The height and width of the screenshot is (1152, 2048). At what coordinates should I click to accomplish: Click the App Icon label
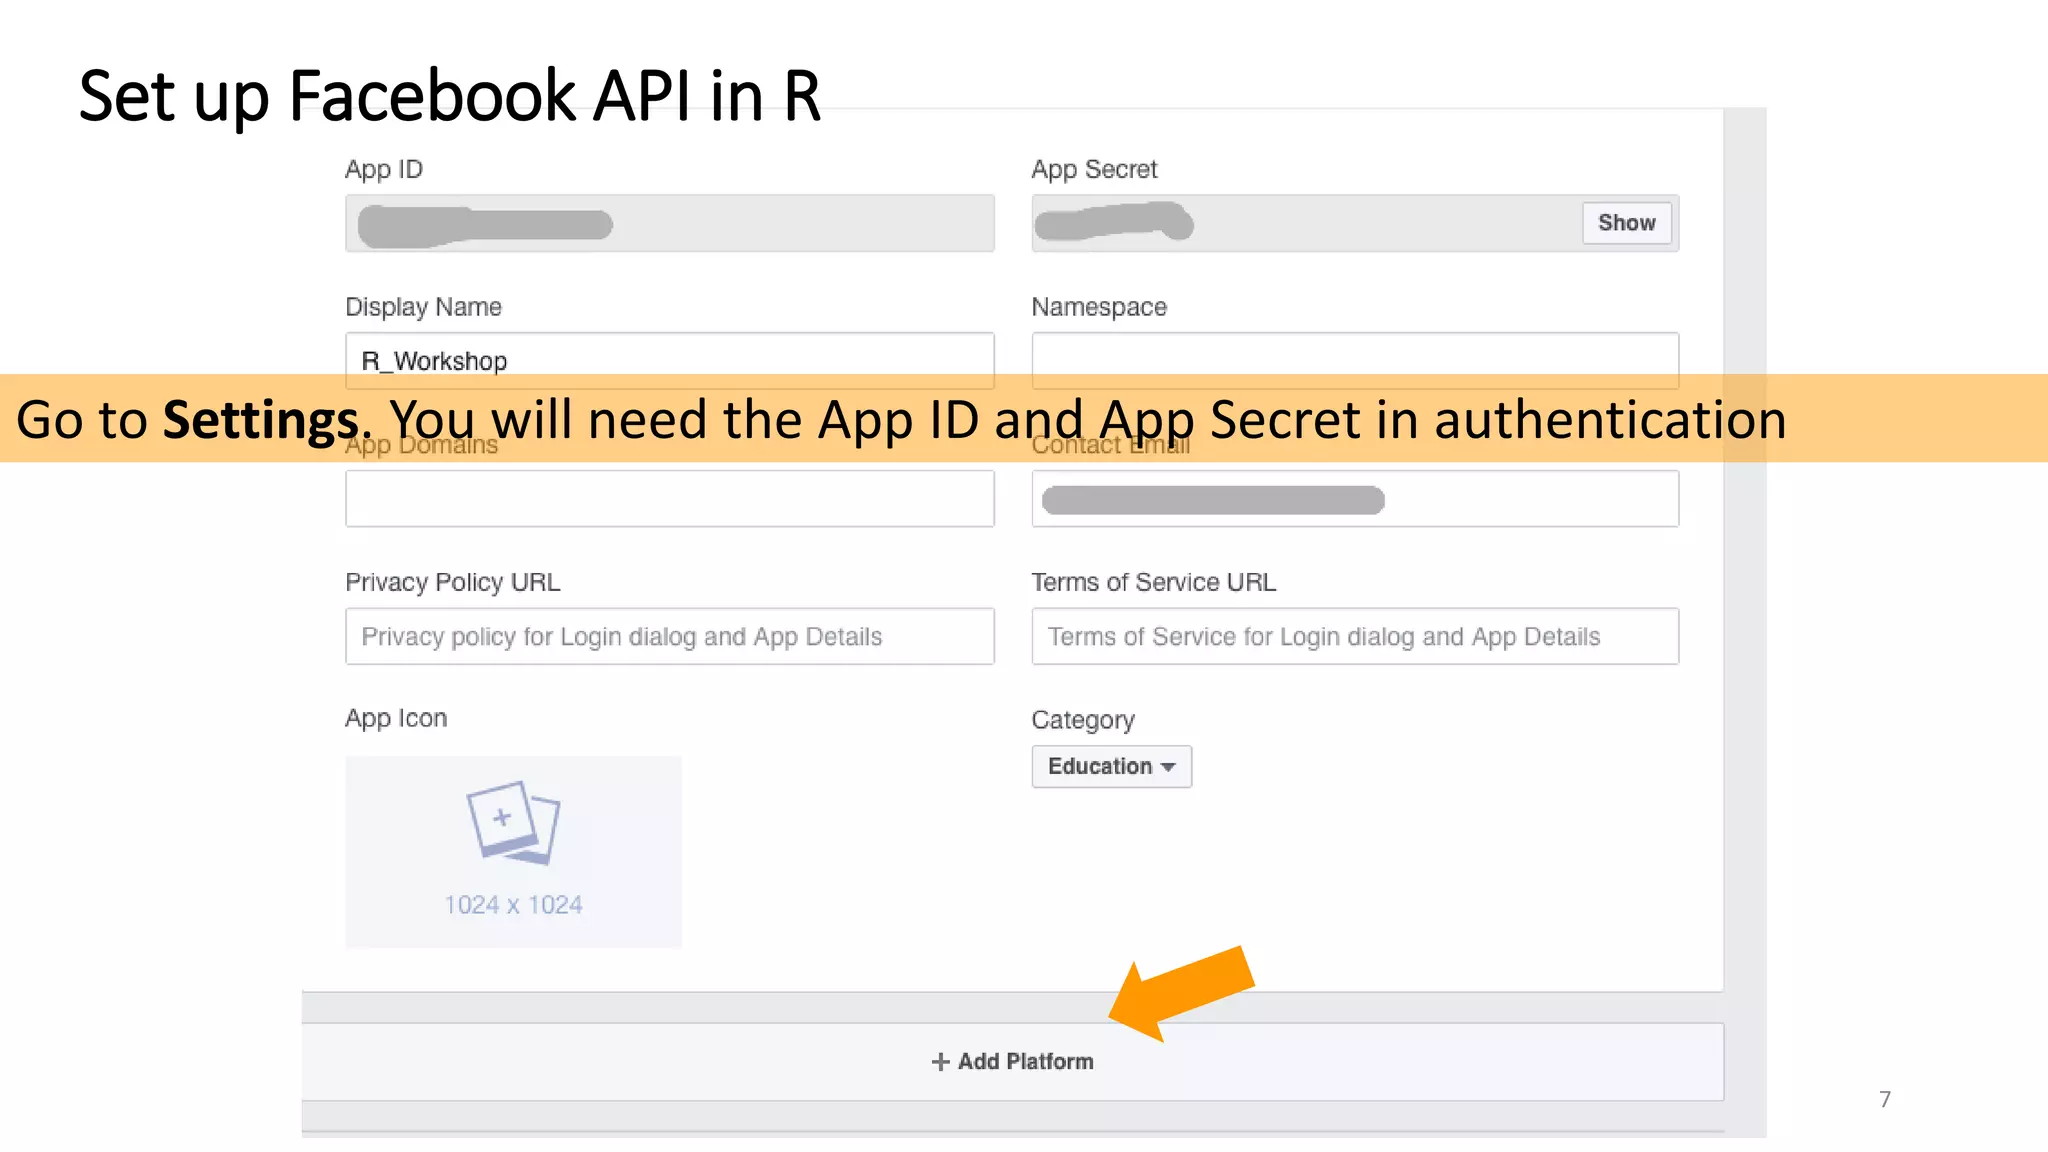coord(396,718)
